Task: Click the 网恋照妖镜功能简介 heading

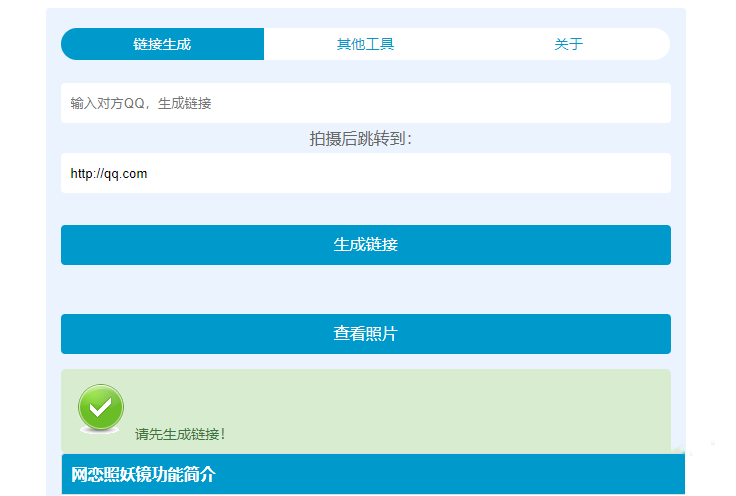Action: click(x=143, y=474)
